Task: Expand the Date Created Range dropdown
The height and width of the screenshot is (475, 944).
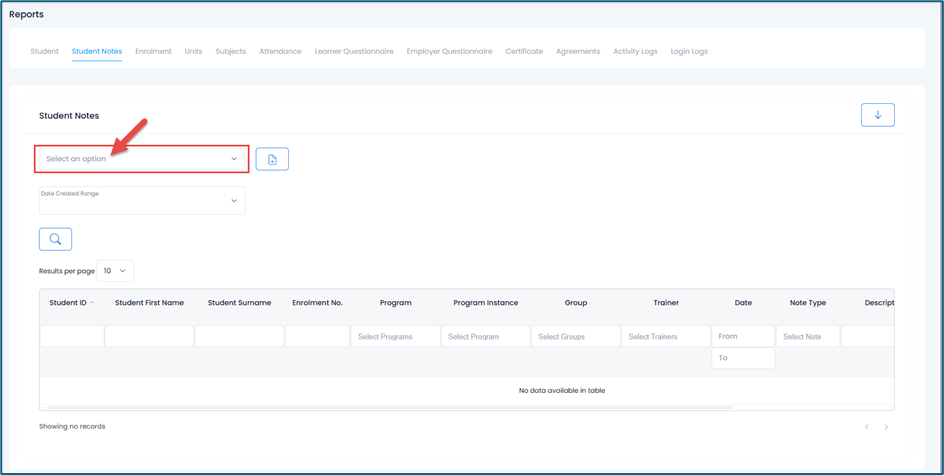Action: coord(141,200)
